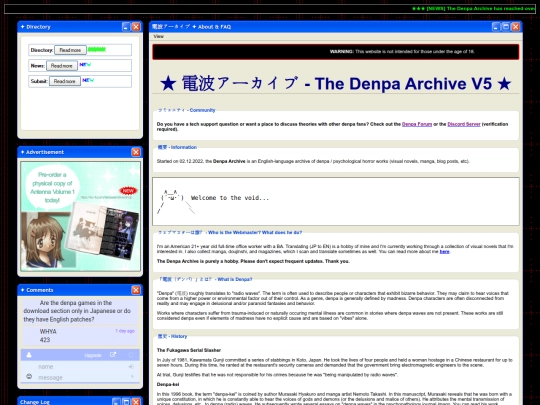
Task: Close the Advertisement window
Action: pyautogui.click(x=136, y=152)
